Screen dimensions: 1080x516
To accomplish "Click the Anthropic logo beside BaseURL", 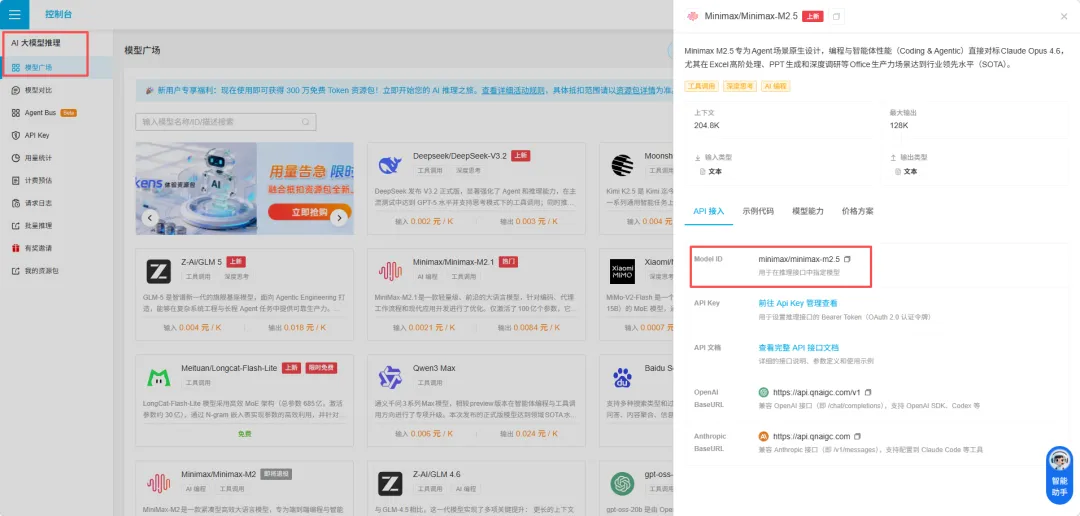I will (x=763, y=436).
